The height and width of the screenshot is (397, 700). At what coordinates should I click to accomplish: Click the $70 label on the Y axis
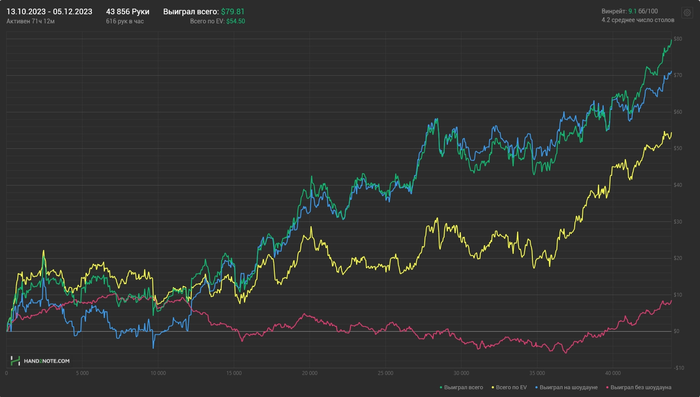click(x=678, y=75)
